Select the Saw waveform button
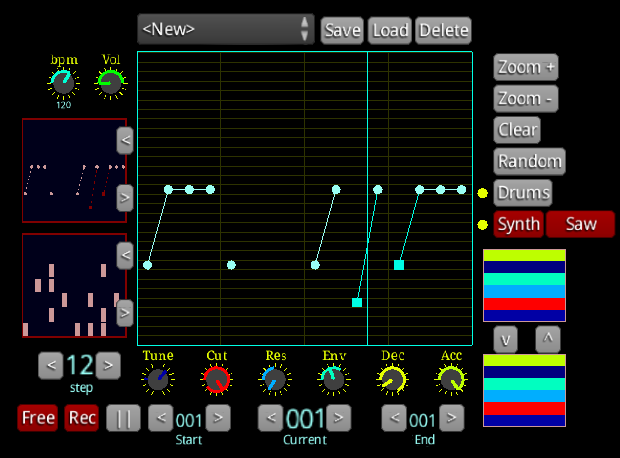Screen dimensions: 620x458 [x=580, y=224]
